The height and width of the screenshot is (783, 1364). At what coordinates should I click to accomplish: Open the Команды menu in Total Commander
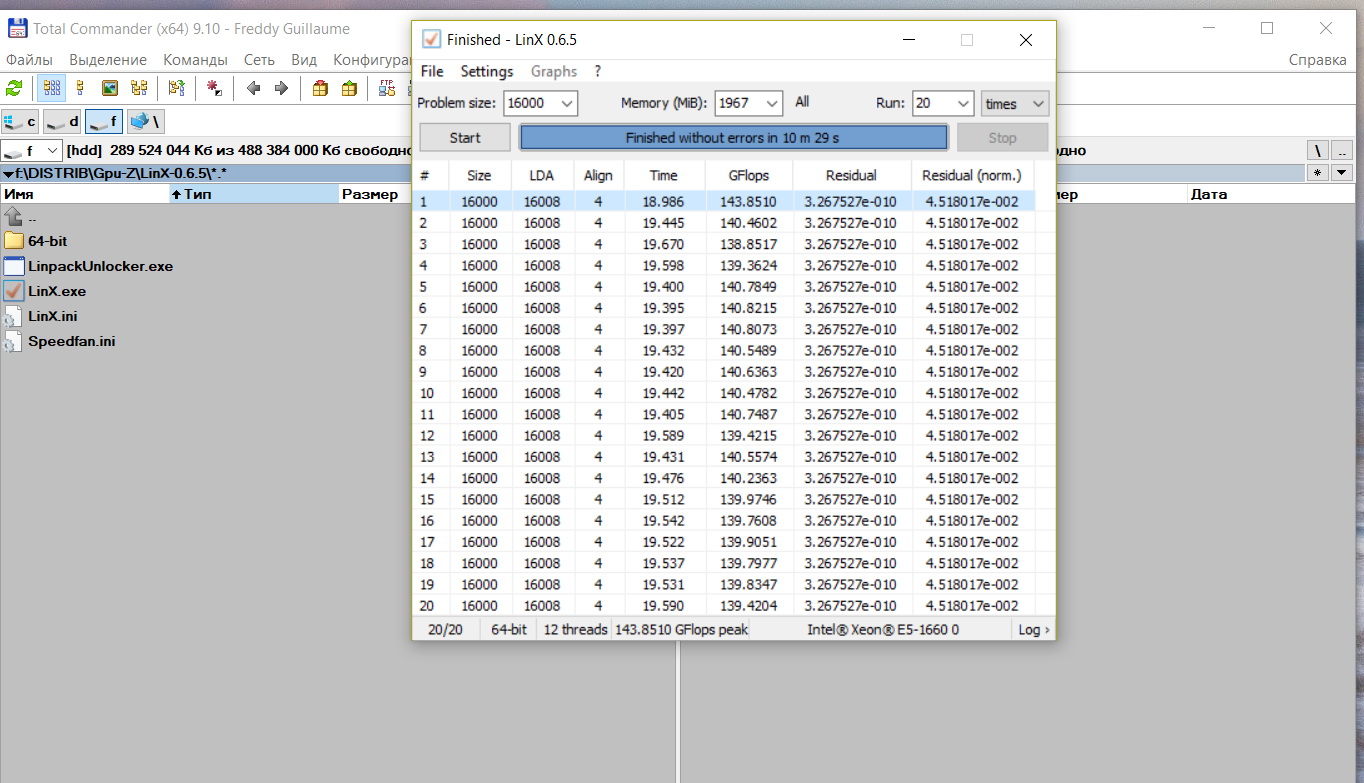coord(195,60)
